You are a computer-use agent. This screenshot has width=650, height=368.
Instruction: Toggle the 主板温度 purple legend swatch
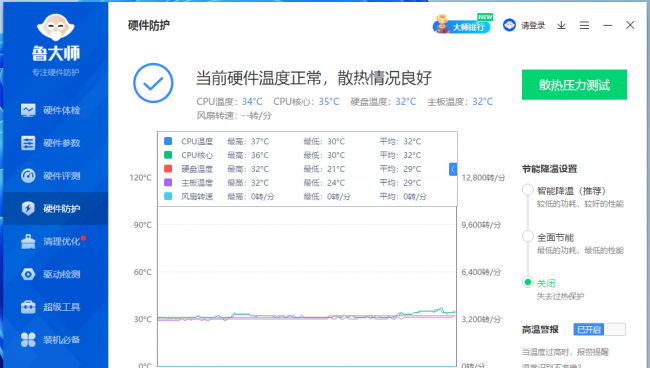click(168, 182)
